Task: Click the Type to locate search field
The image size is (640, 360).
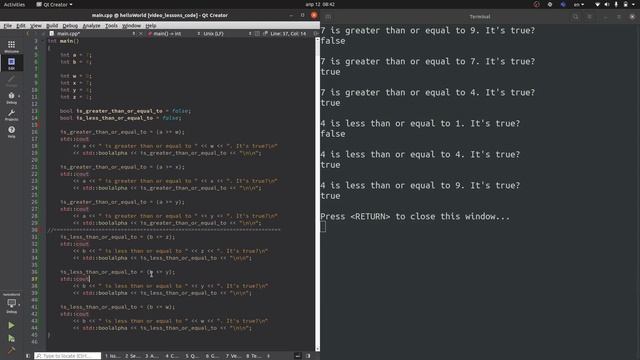Action: click(x=67, y=356)
